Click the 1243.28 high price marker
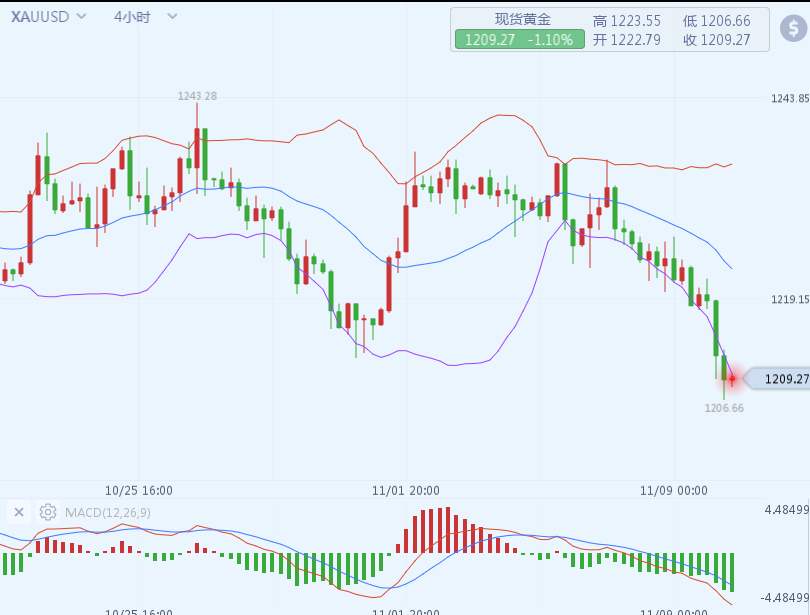The image size is (810, 615). coord(197,96)
